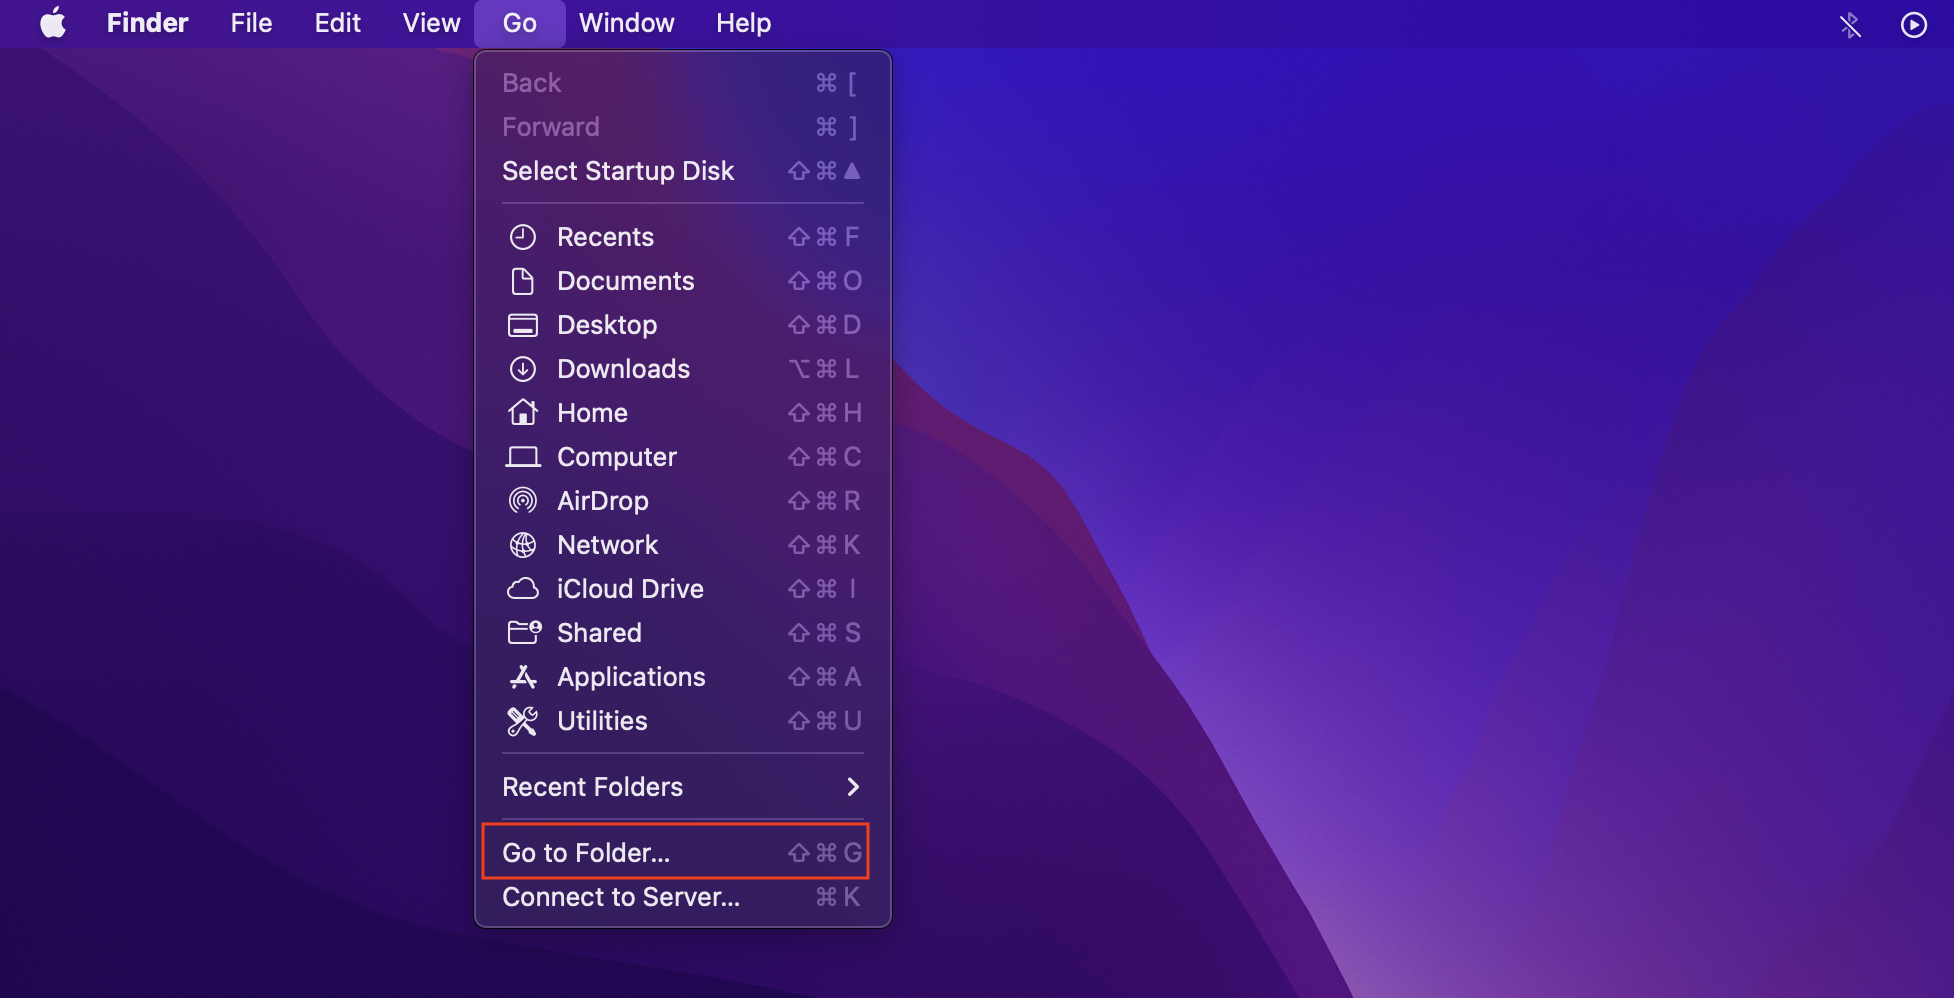Open the View menu
This screenshot has width=1954, height=998.
431,23
